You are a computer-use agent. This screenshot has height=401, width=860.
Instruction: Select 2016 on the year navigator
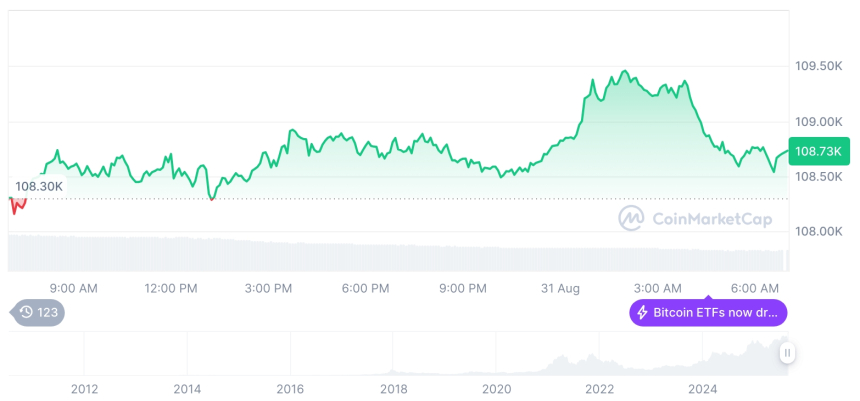[x=290, y=389]
